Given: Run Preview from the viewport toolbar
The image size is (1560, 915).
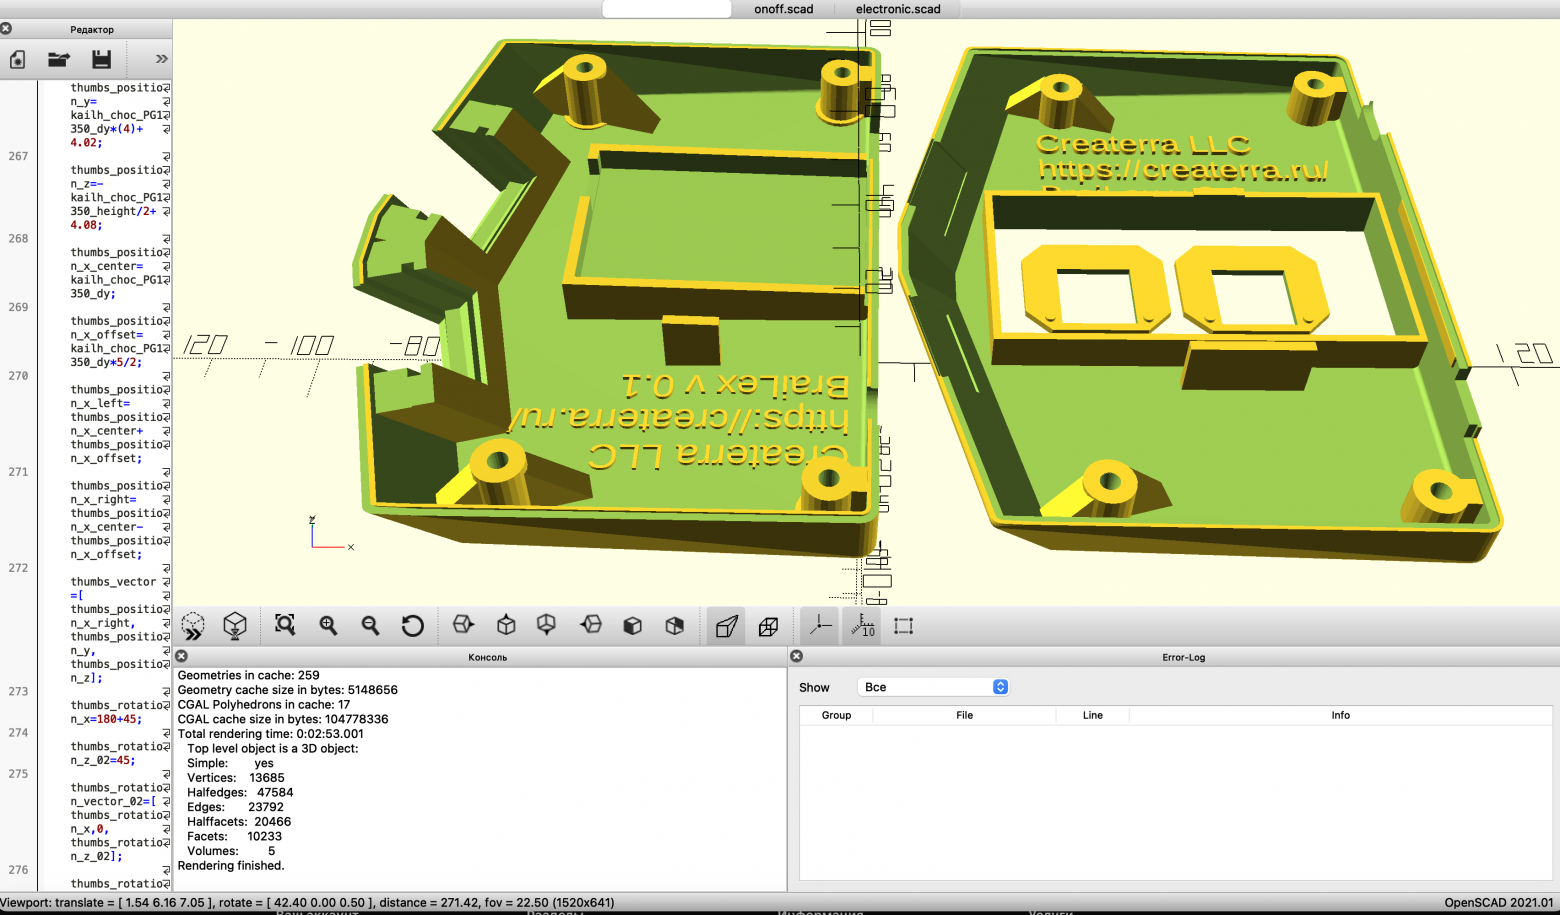Looking at the screenshot, I should 193,626.
